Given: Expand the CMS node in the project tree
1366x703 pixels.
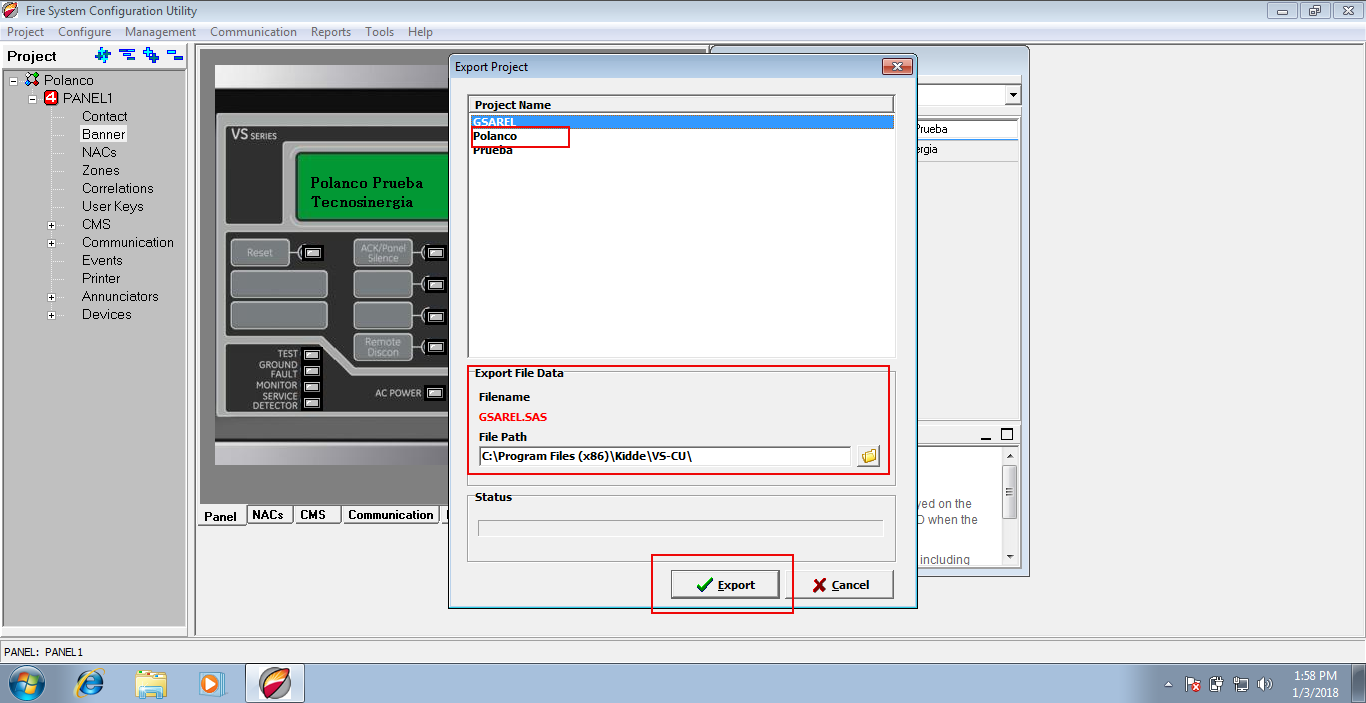Looking at the screenshot, I should point(52,224).
